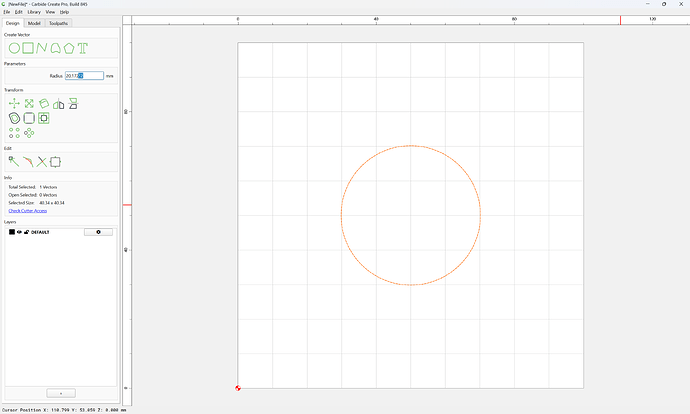Click the Open Selected 0 Vectors text

[33, 195]
